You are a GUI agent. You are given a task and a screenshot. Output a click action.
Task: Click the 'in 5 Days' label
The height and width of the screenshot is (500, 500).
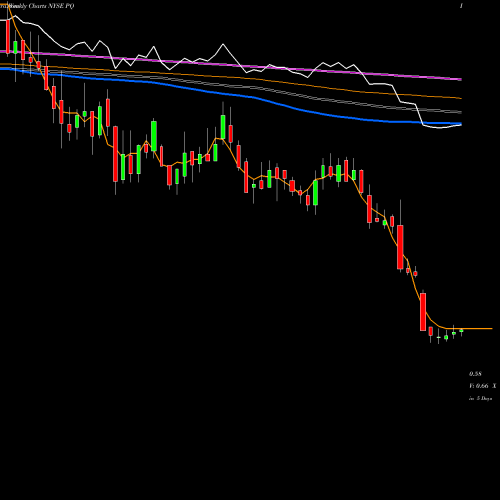click(481, 398)
